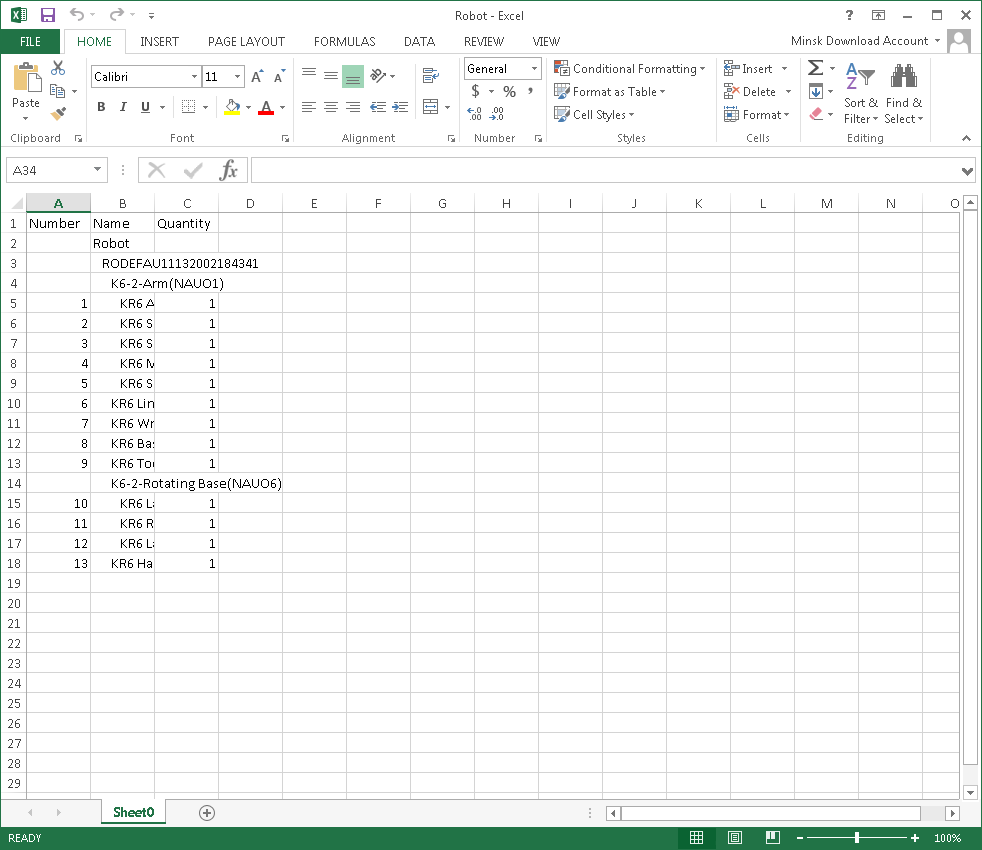This screenshot has width=982, height=850.
Task: Toggle Italic formatting
Action: tap(123, 107)
